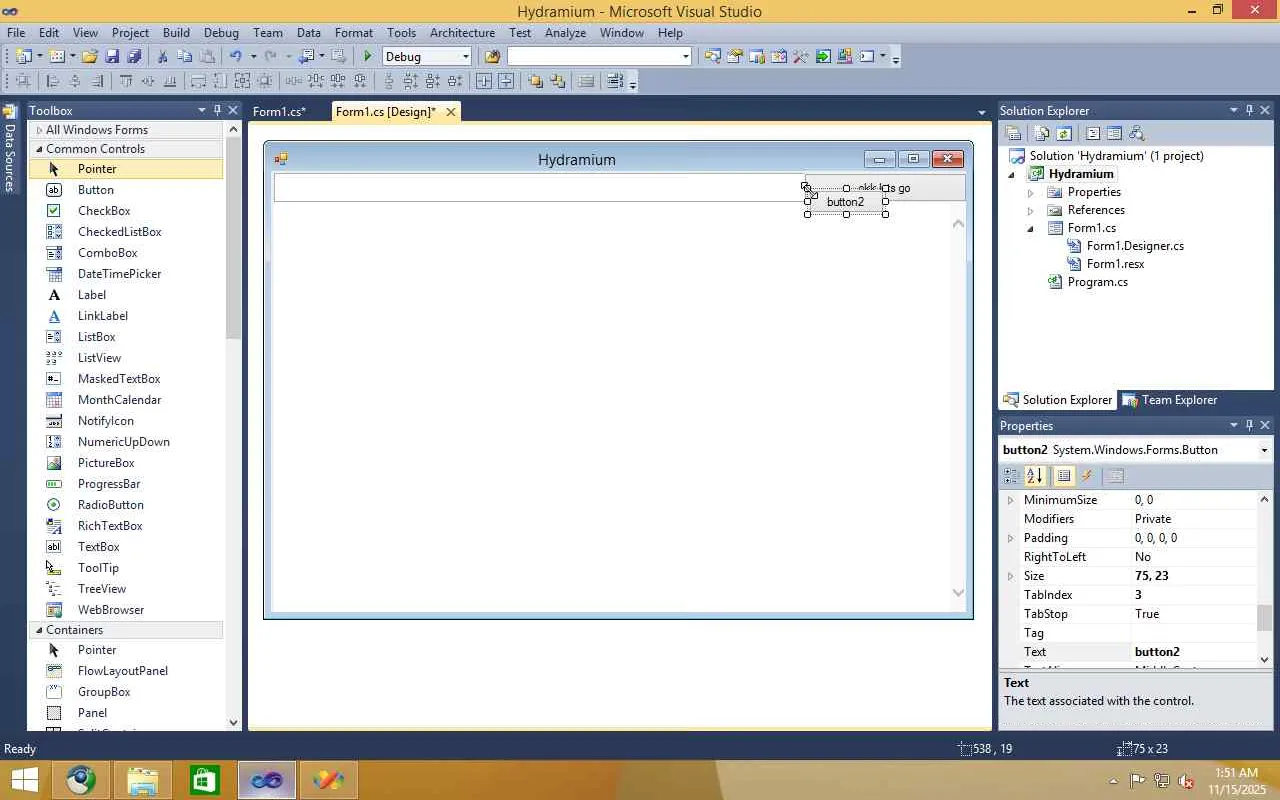Click the Refresh icon in Solution Explorer
1280x800 pixels.
pyautogui.click(x=1064, y=133)
